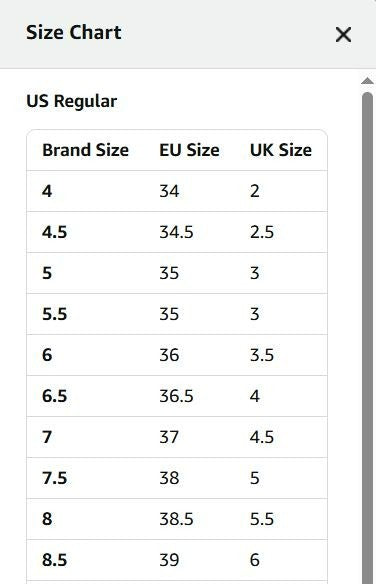Select the UK Size column header
Viewport: 376px width, 584px height.
point(281,150)
